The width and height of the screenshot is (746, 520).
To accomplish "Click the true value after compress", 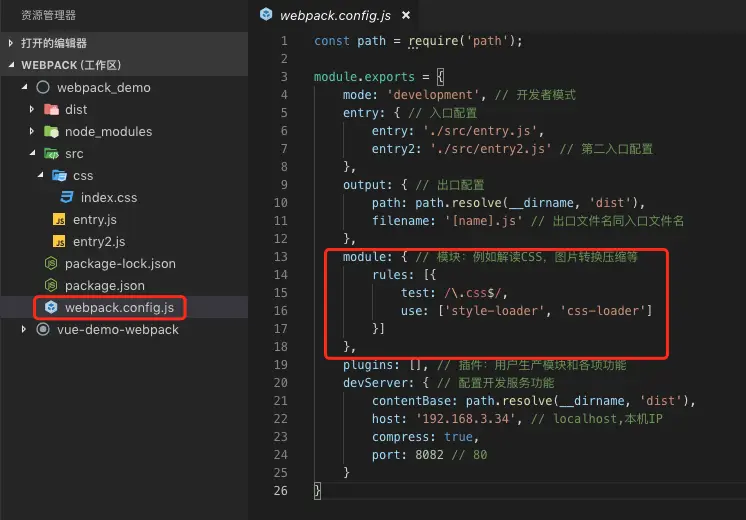I will [x=458, y=437].
